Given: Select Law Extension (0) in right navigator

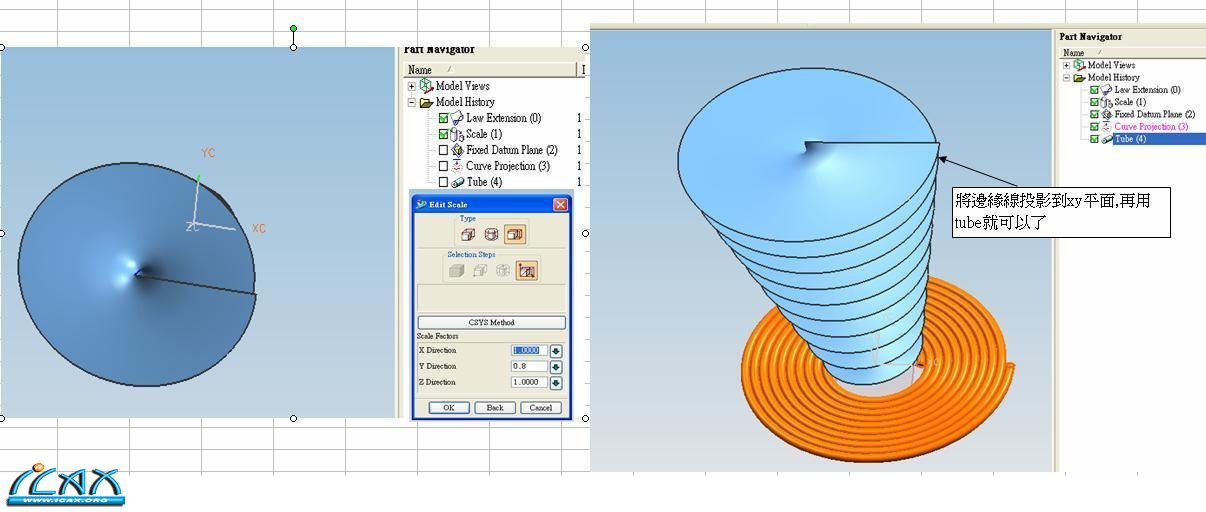Looking at the screenshot, I should point(1147,90).
